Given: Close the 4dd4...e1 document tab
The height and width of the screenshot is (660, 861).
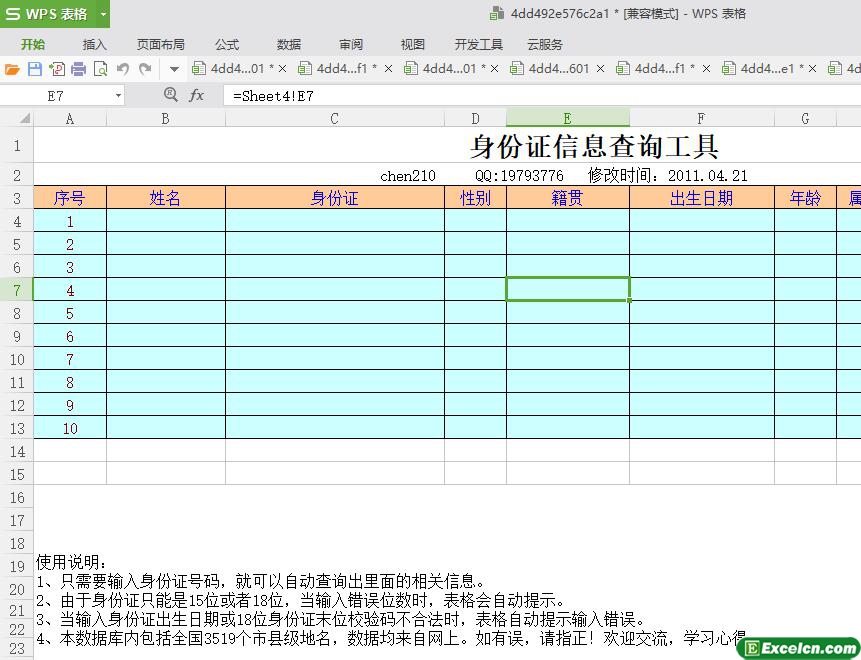Looking at the screenshot, I should pos(811,69).
